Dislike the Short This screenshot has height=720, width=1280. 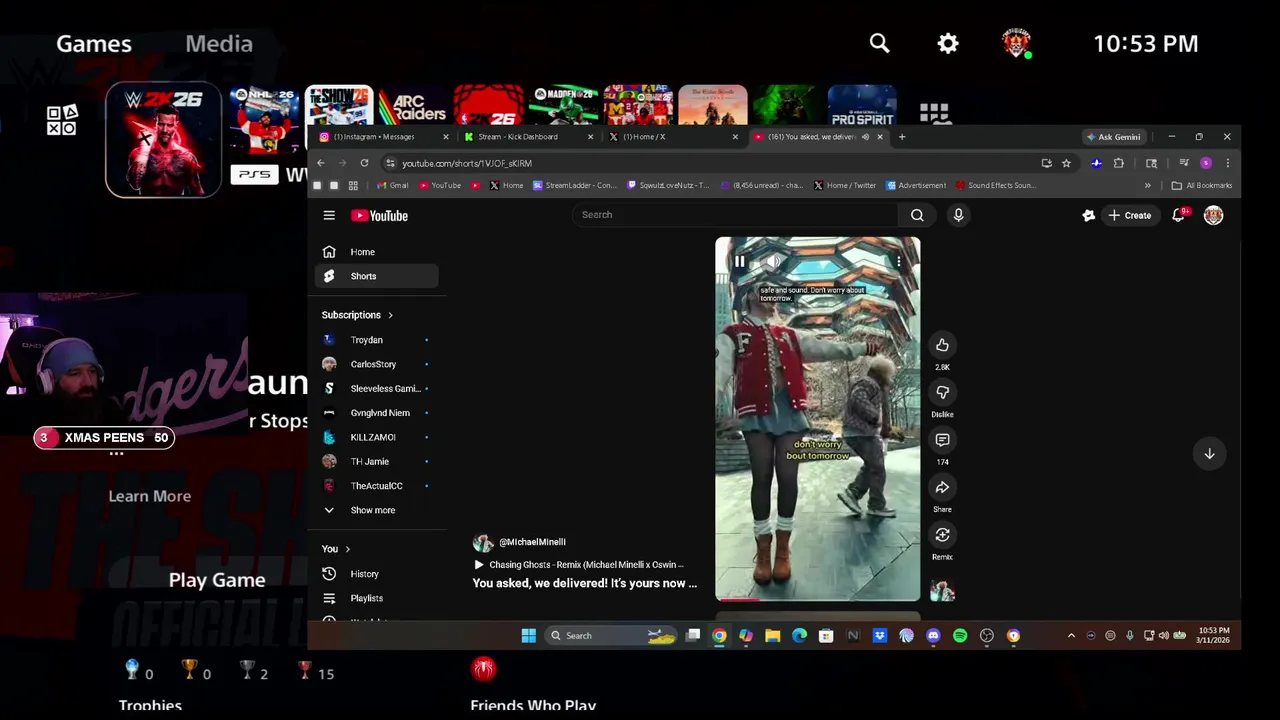coord(942,392)
